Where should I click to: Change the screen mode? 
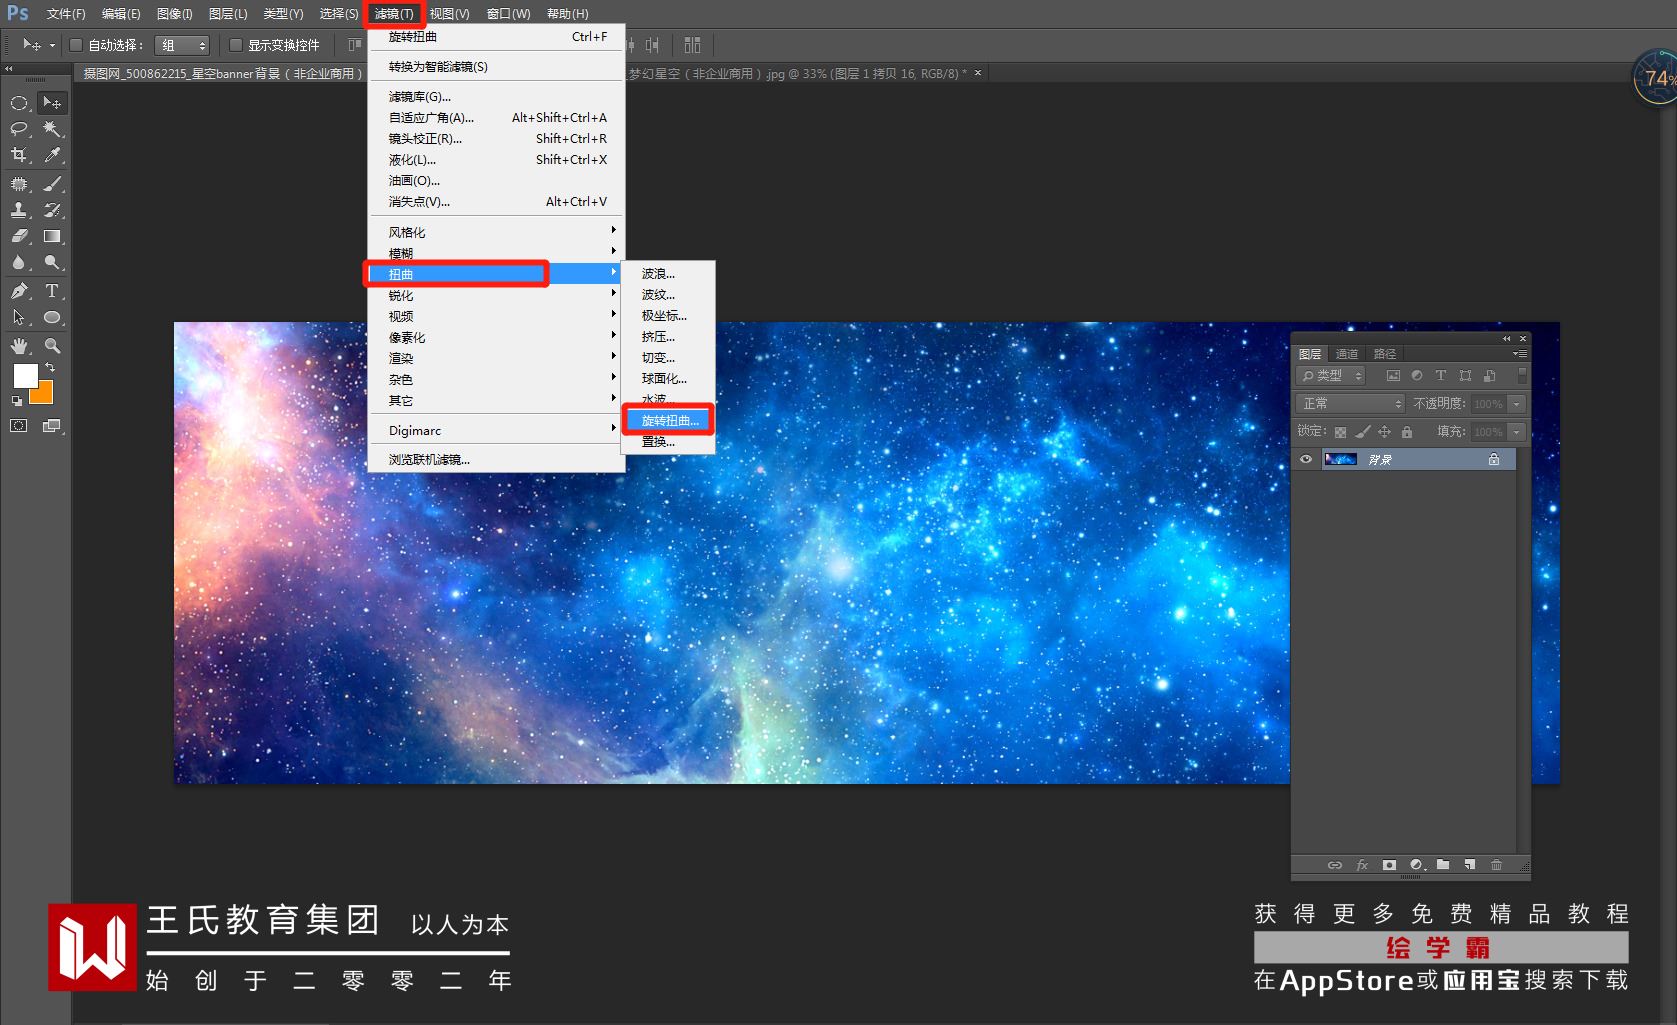52,426
